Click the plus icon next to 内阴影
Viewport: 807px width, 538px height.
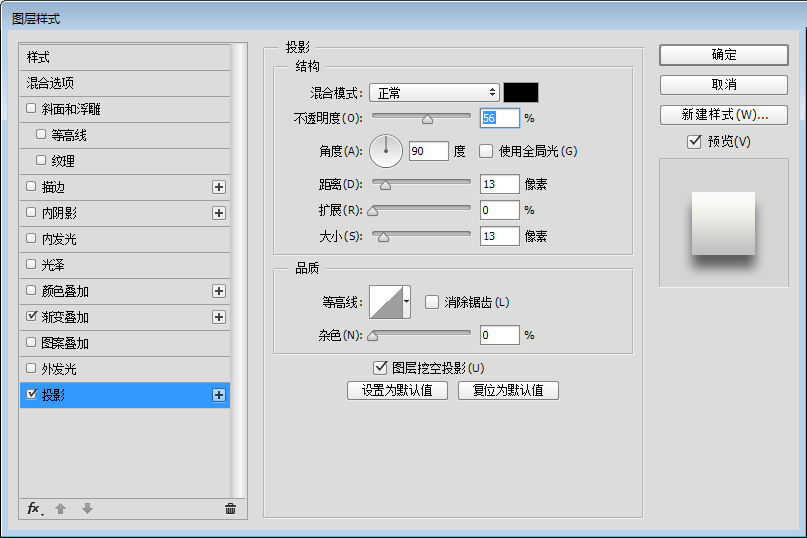[219, 213]
